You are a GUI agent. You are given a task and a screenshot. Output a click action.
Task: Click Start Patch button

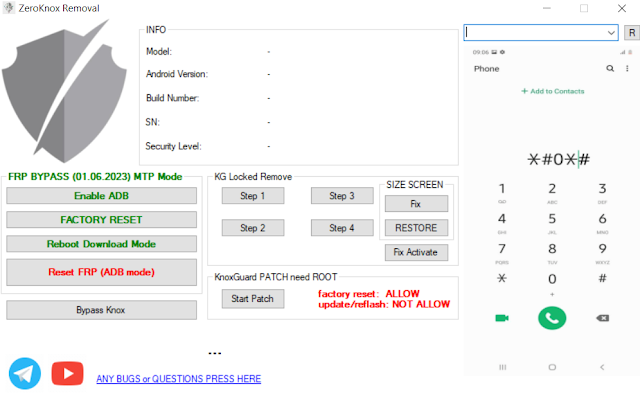point(253,299)
